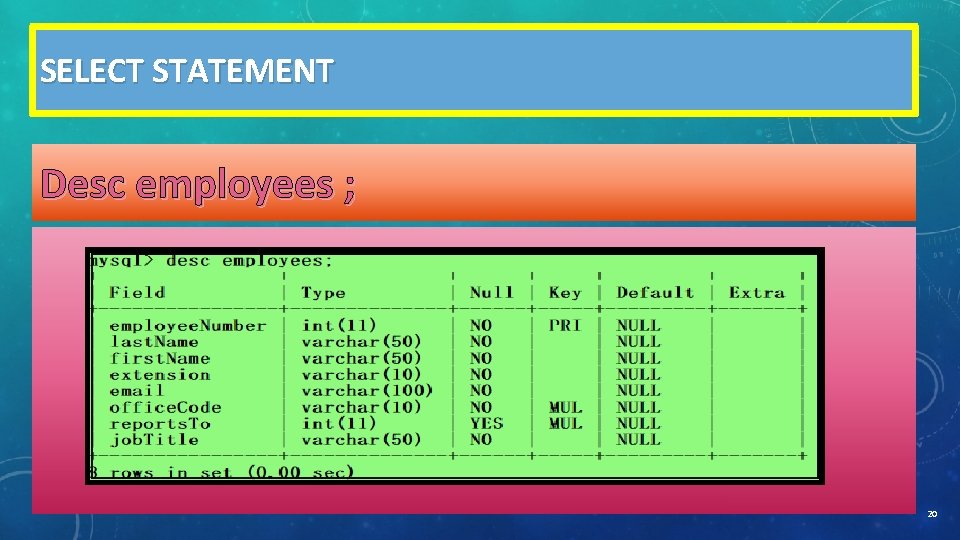This screenshot has width=960, height=540.
Task: Click the MUL key in officeCode row
Action: click(565, 407)
